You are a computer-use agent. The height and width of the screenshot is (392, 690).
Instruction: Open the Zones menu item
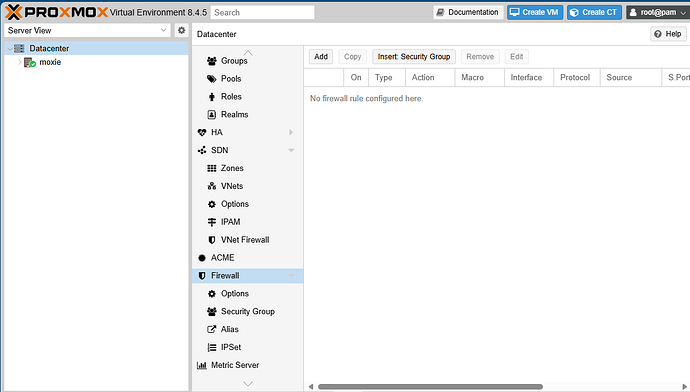(248, 168)
